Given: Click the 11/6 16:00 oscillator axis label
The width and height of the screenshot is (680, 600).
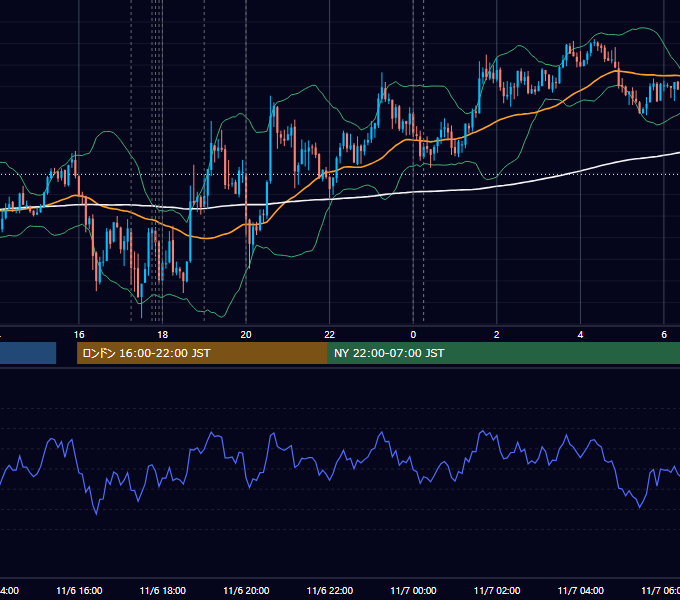Looking at the screenshot, I should click(79, 590).
